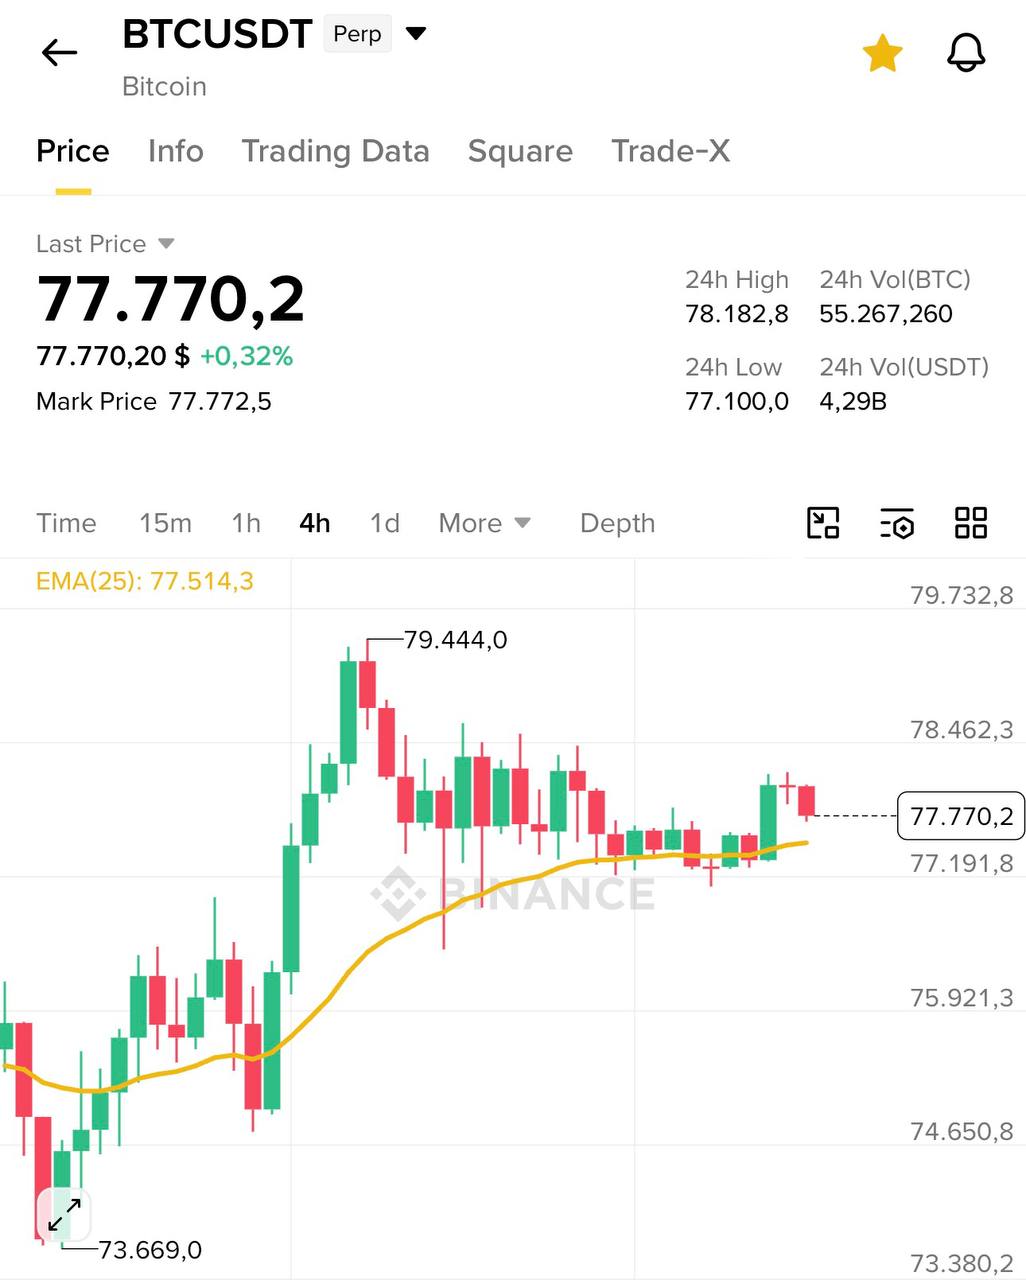Expand the BTCUSDT pair selector arrow
This screenshot has width=1026, height=1280.
coord(416,34)
